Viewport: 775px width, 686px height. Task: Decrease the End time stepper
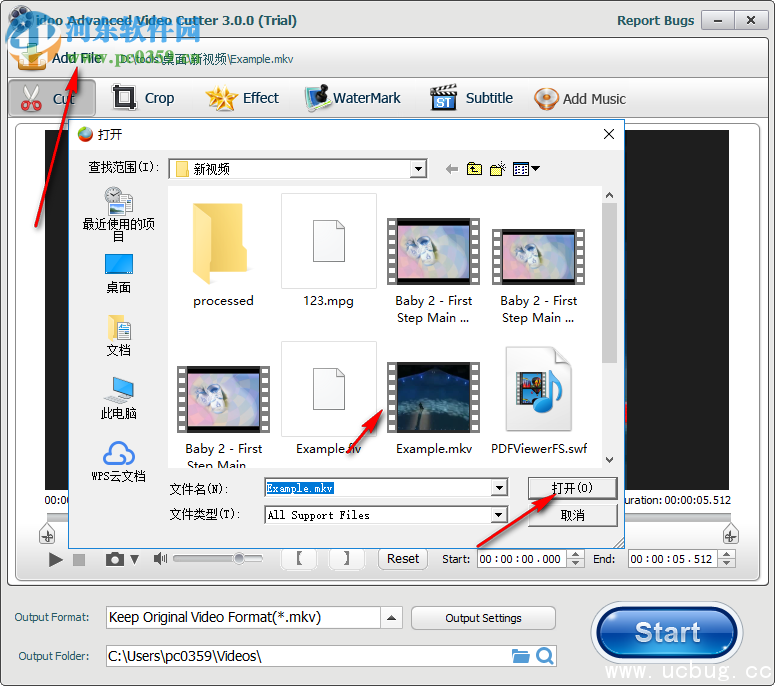727,563
